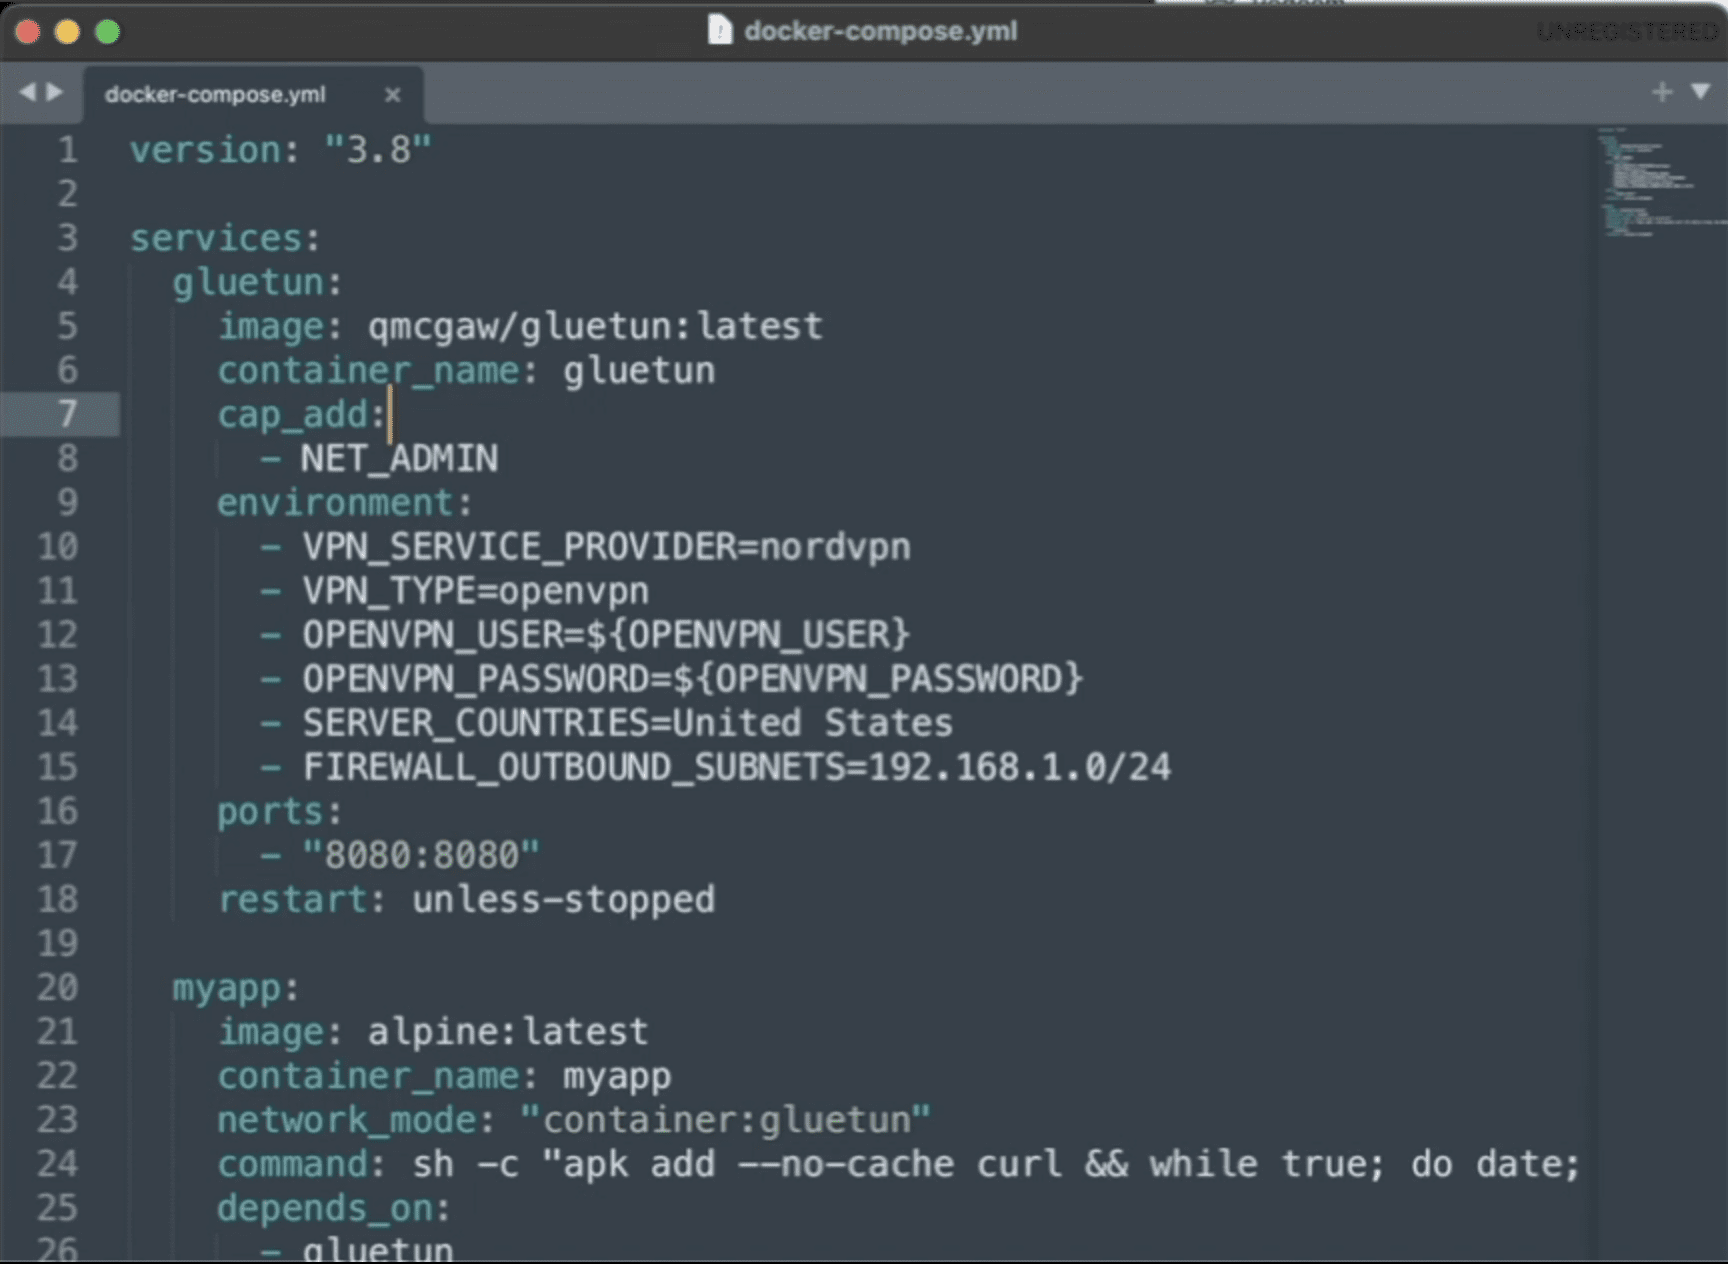
Task: Place cursor on NET_ADMIN text
Action: (x=398, y=459)
